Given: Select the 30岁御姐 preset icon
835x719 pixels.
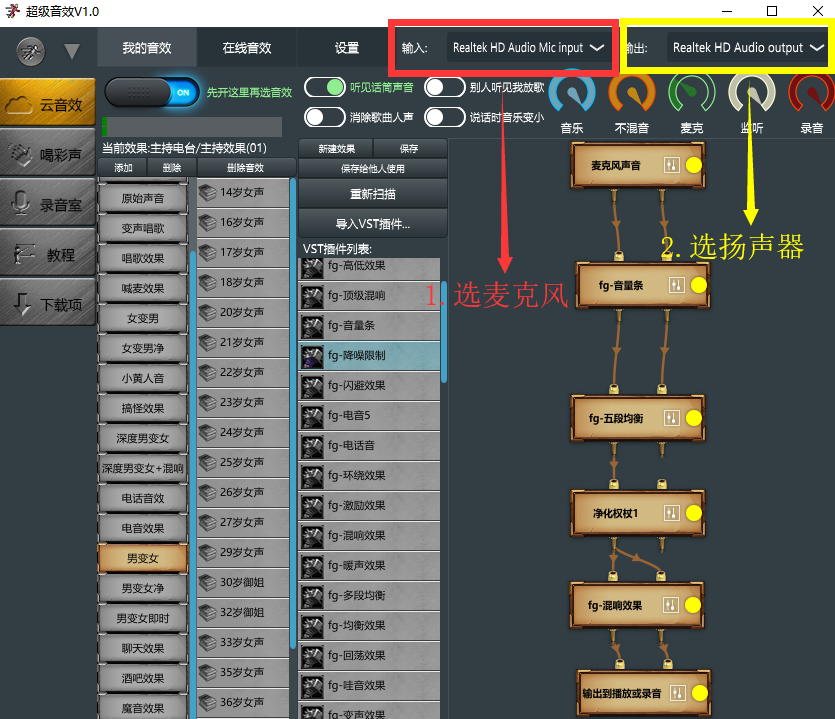Looking at the screenshot, I should pos(207,583).
